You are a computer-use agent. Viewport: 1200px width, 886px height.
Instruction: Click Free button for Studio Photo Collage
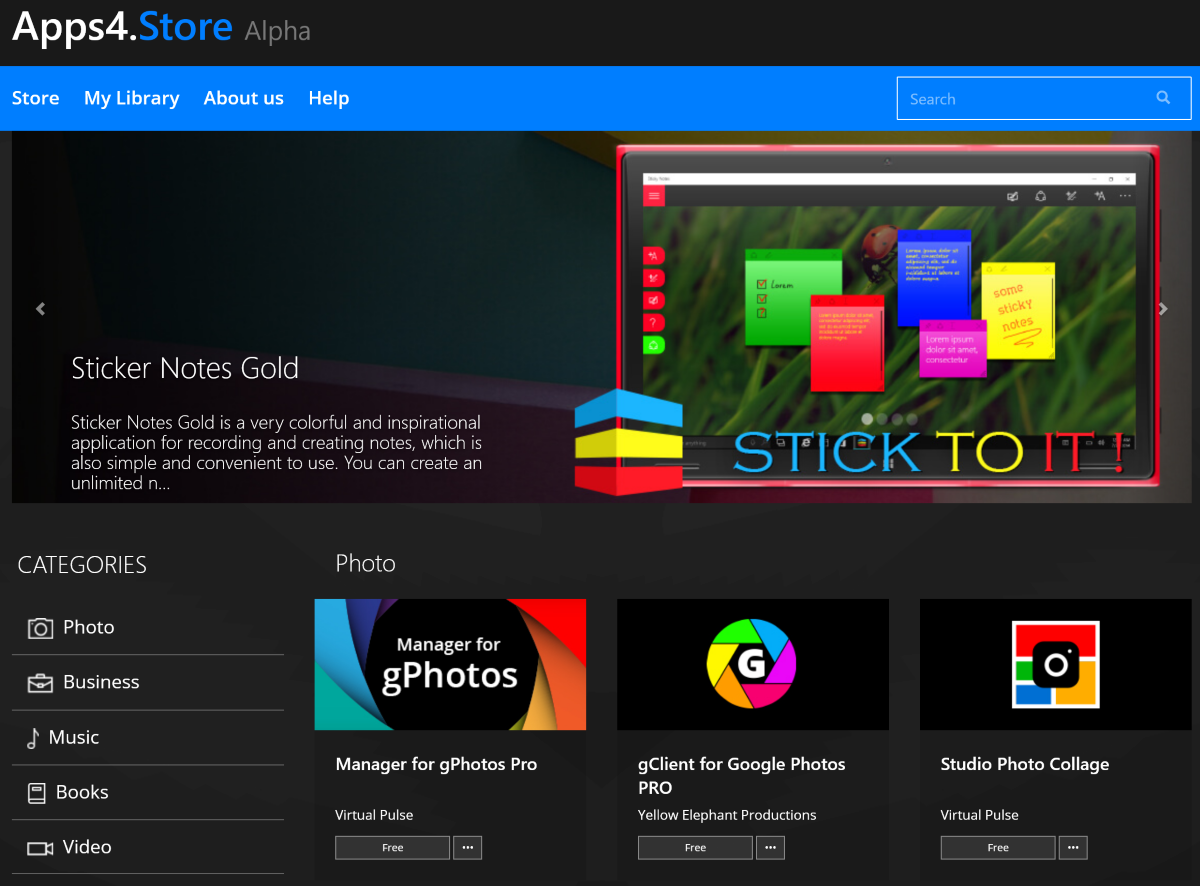coord(998,848)
